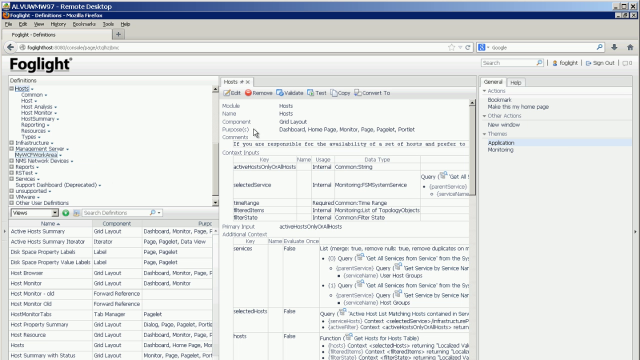Go to Firefox home icon
Screen dimensions: 640x360
pyautogui.click(x=630, y=47)
